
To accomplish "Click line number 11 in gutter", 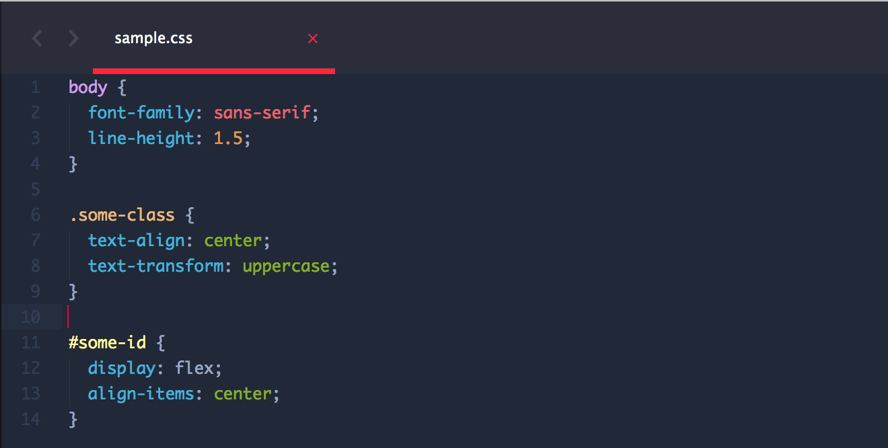I will click(x=31, y=342).
